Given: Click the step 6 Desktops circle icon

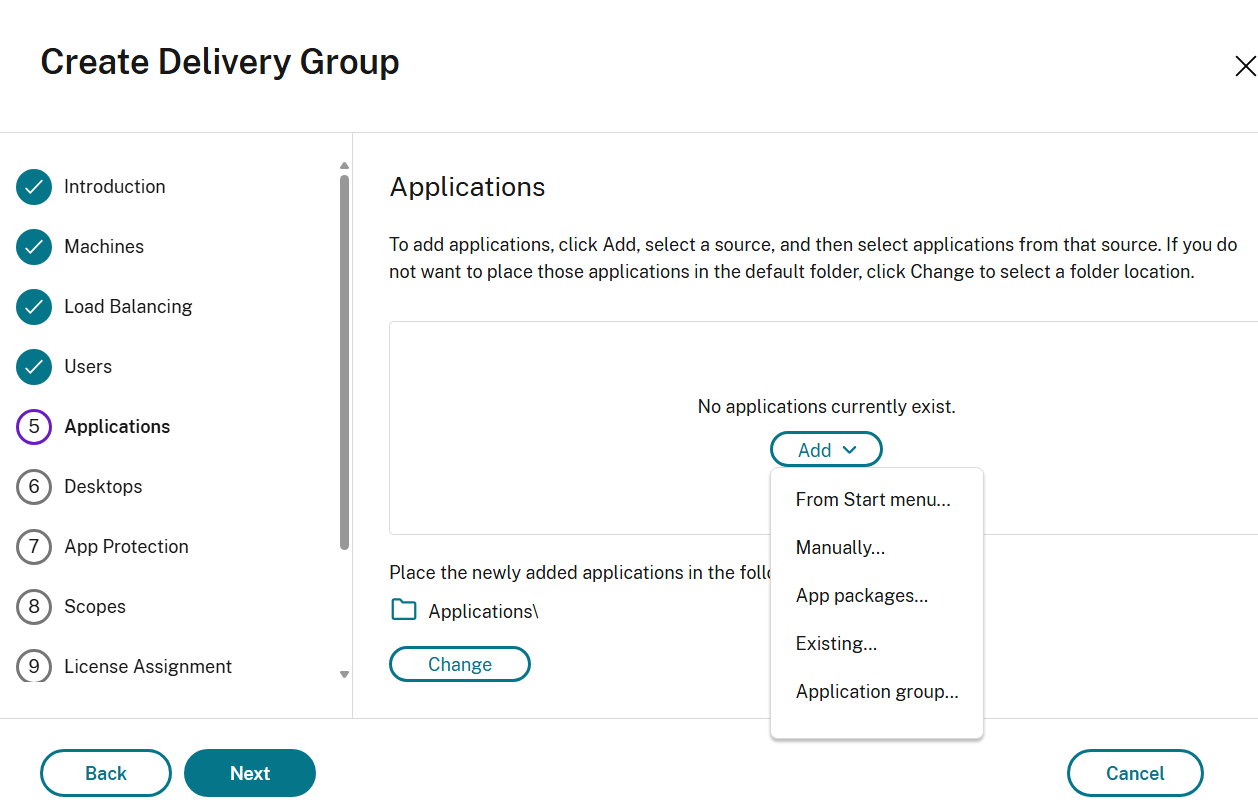Looking at the screenshot, I should coord(34,487).
